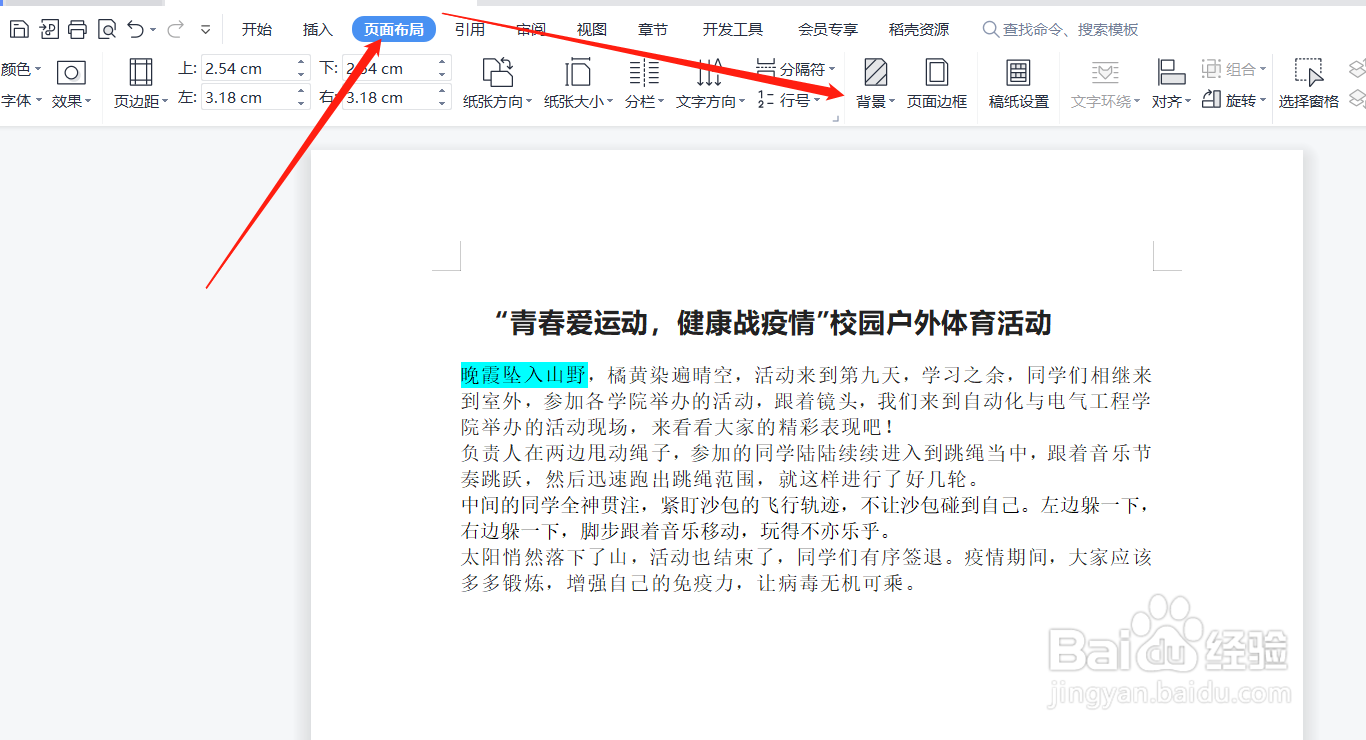Switch to the 开始 tab
Image resolution: width=1366 pixels, height=740 pixels.
(257, 29)
